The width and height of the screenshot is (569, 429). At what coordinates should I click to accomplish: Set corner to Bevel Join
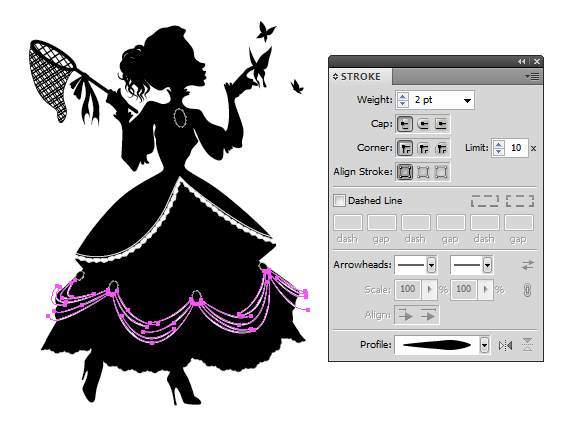(441, 148)
